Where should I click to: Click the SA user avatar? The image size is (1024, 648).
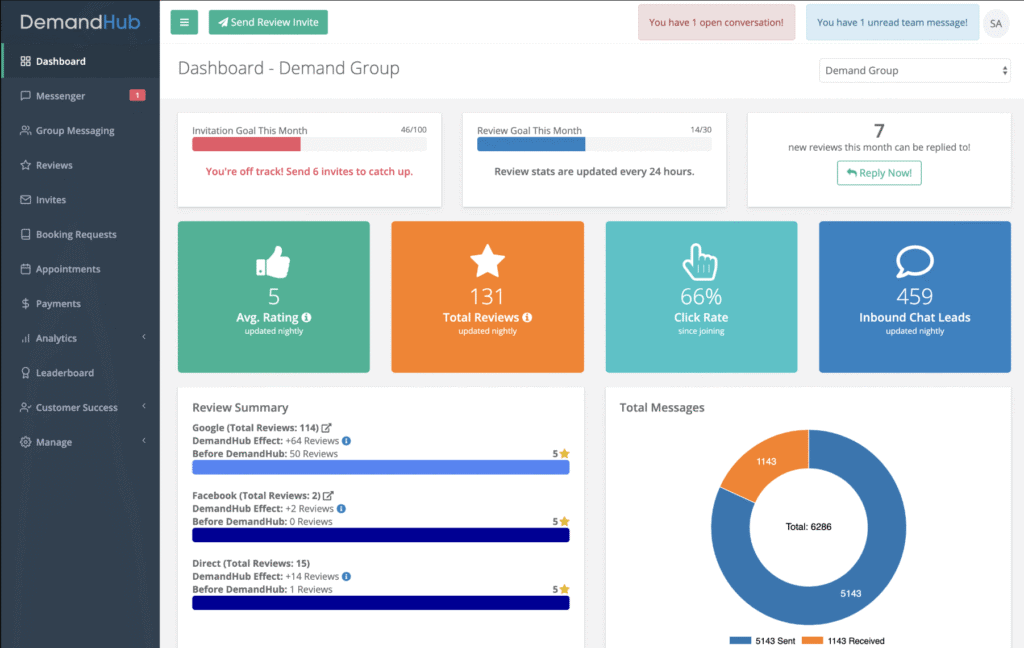tap(996, 23)
